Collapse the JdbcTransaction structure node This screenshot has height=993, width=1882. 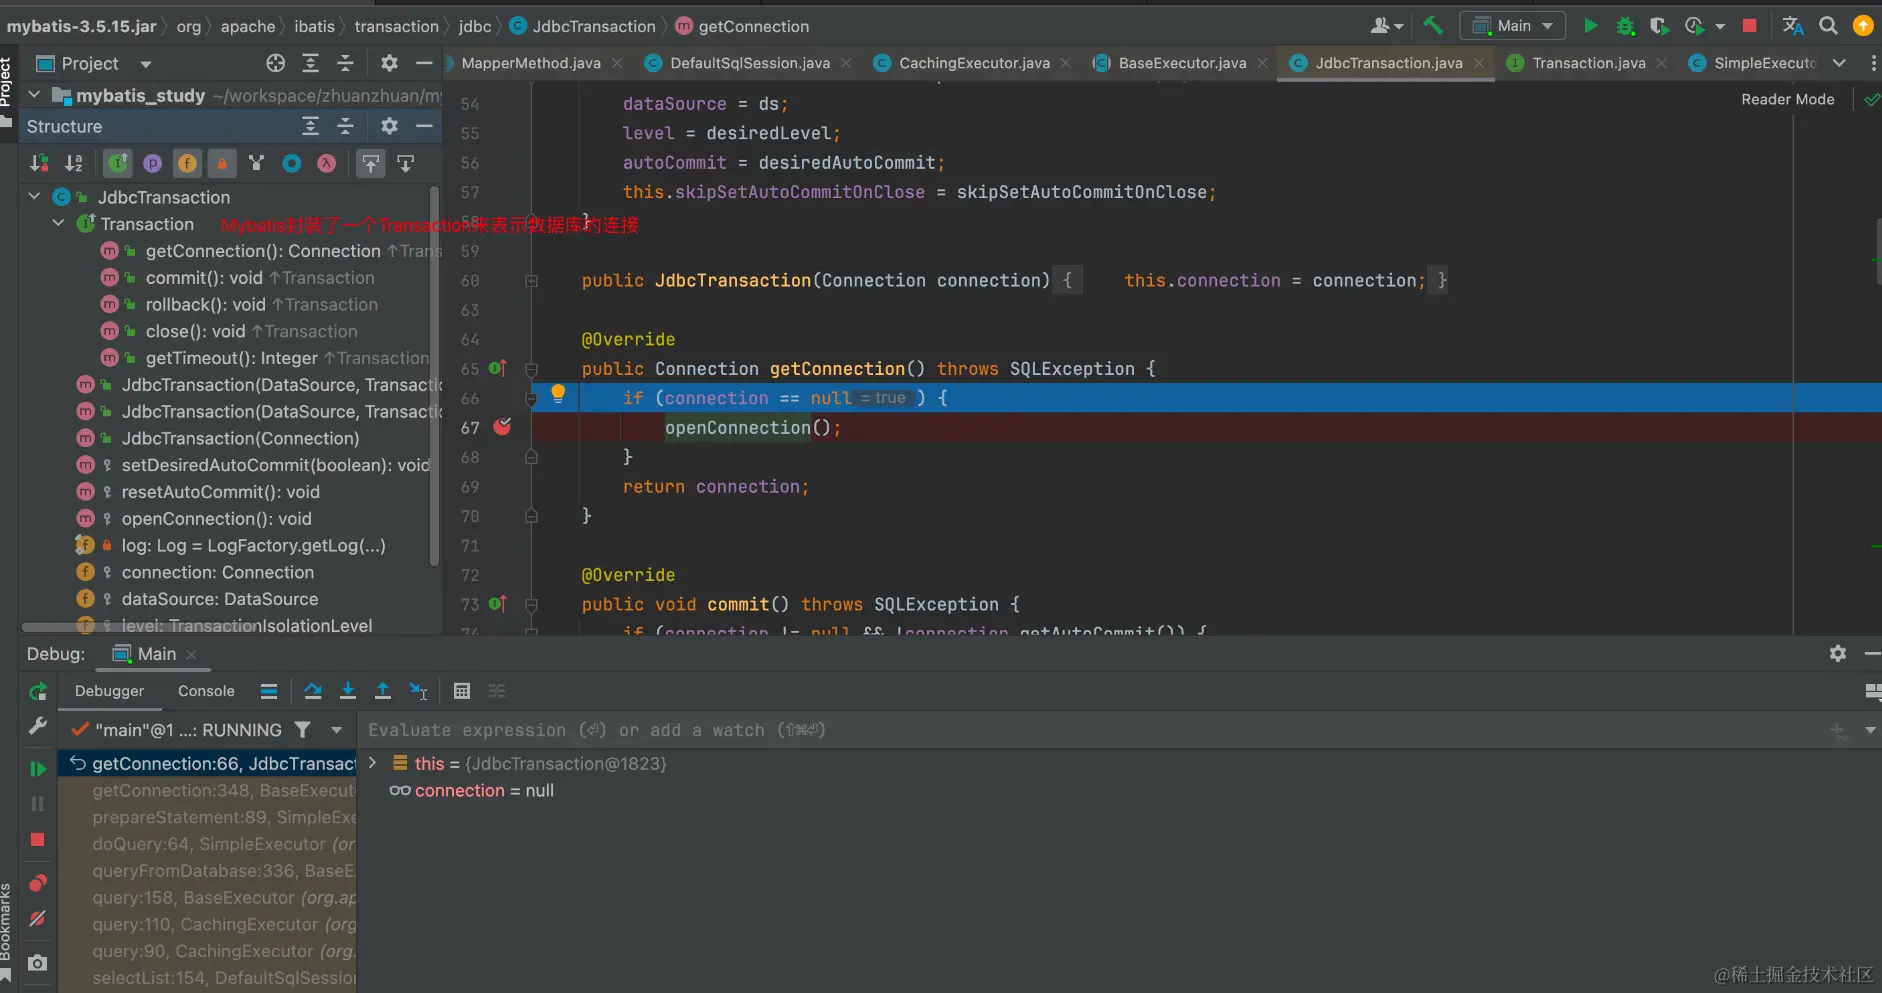[x=35, y=197]
